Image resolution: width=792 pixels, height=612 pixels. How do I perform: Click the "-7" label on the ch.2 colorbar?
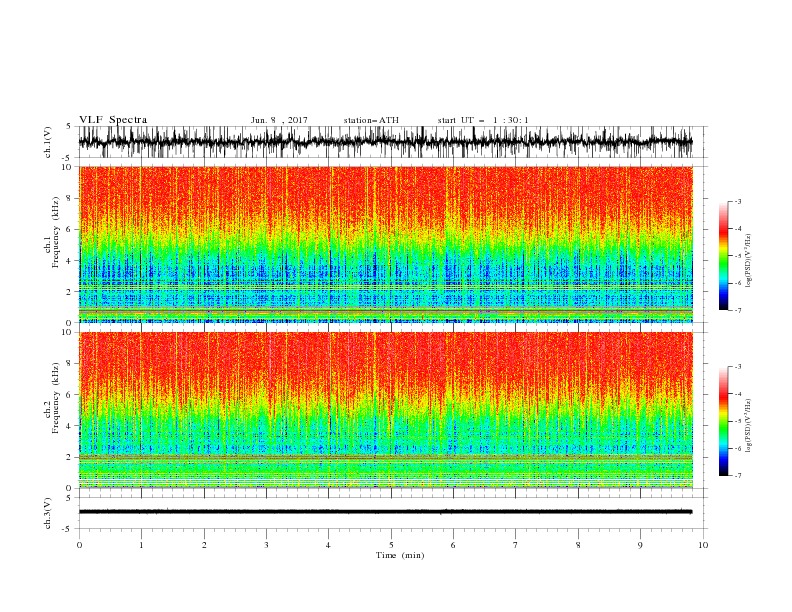pos(737,476)
